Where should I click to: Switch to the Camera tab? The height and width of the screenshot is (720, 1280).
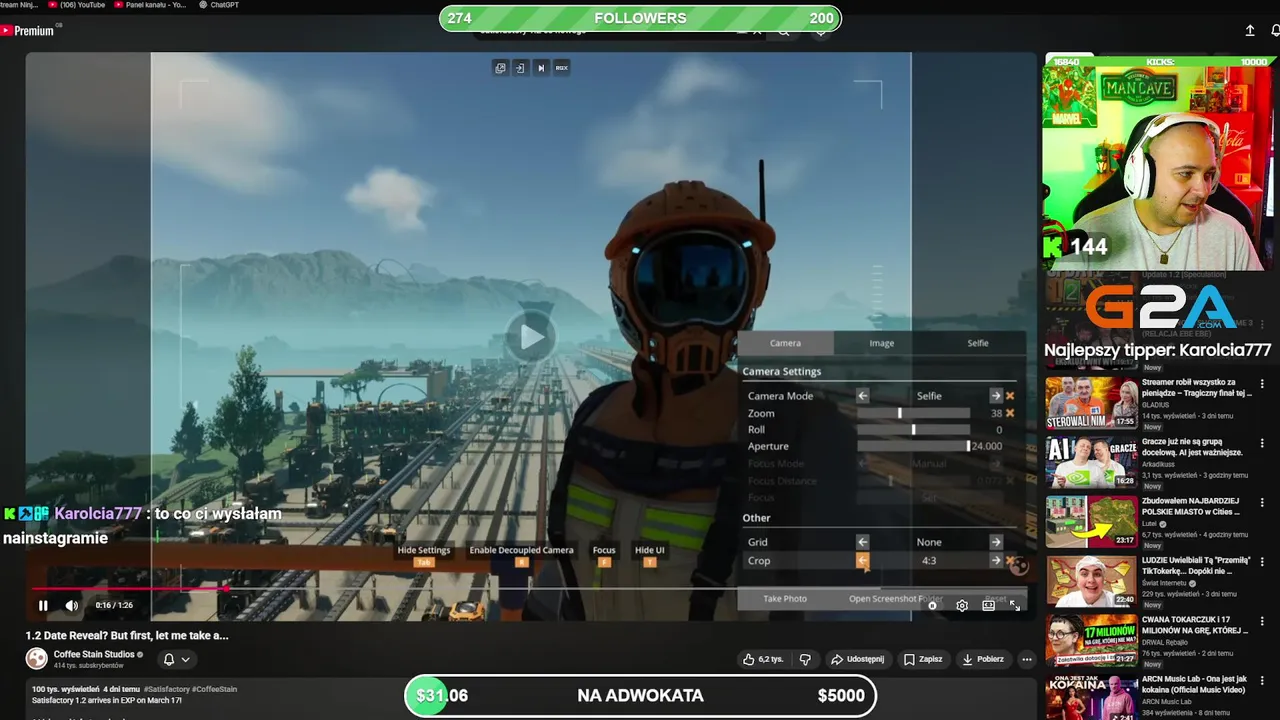(x=785, y=343)
